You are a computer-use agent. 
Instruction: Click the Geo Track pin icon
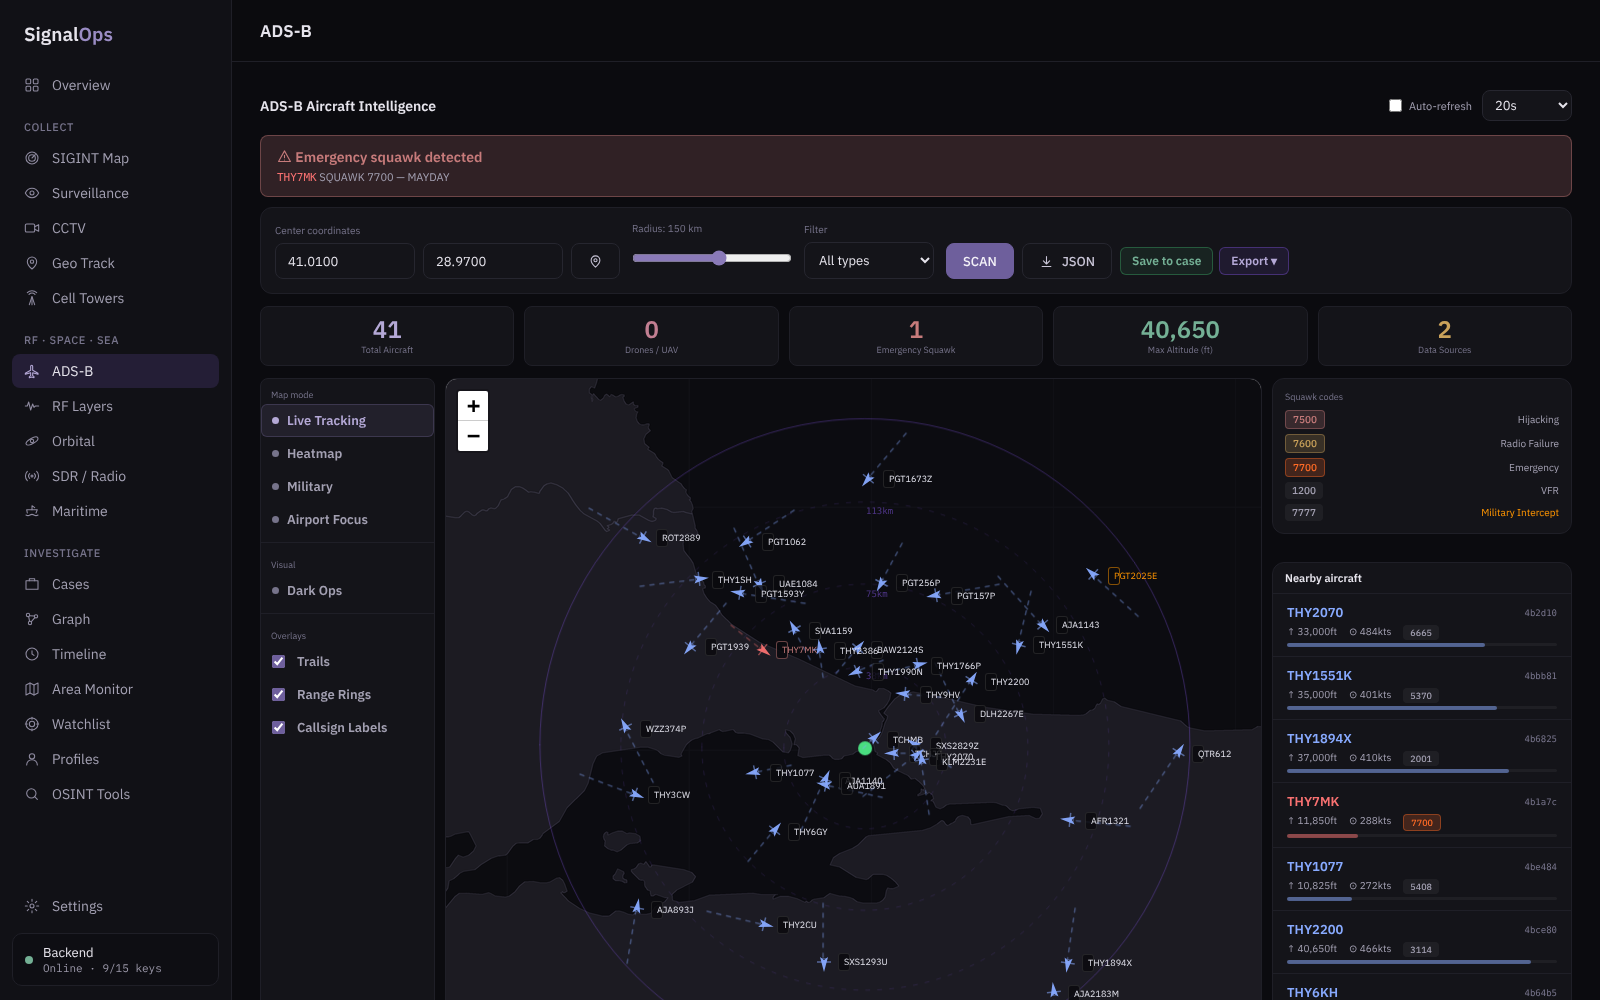(32, 263)
